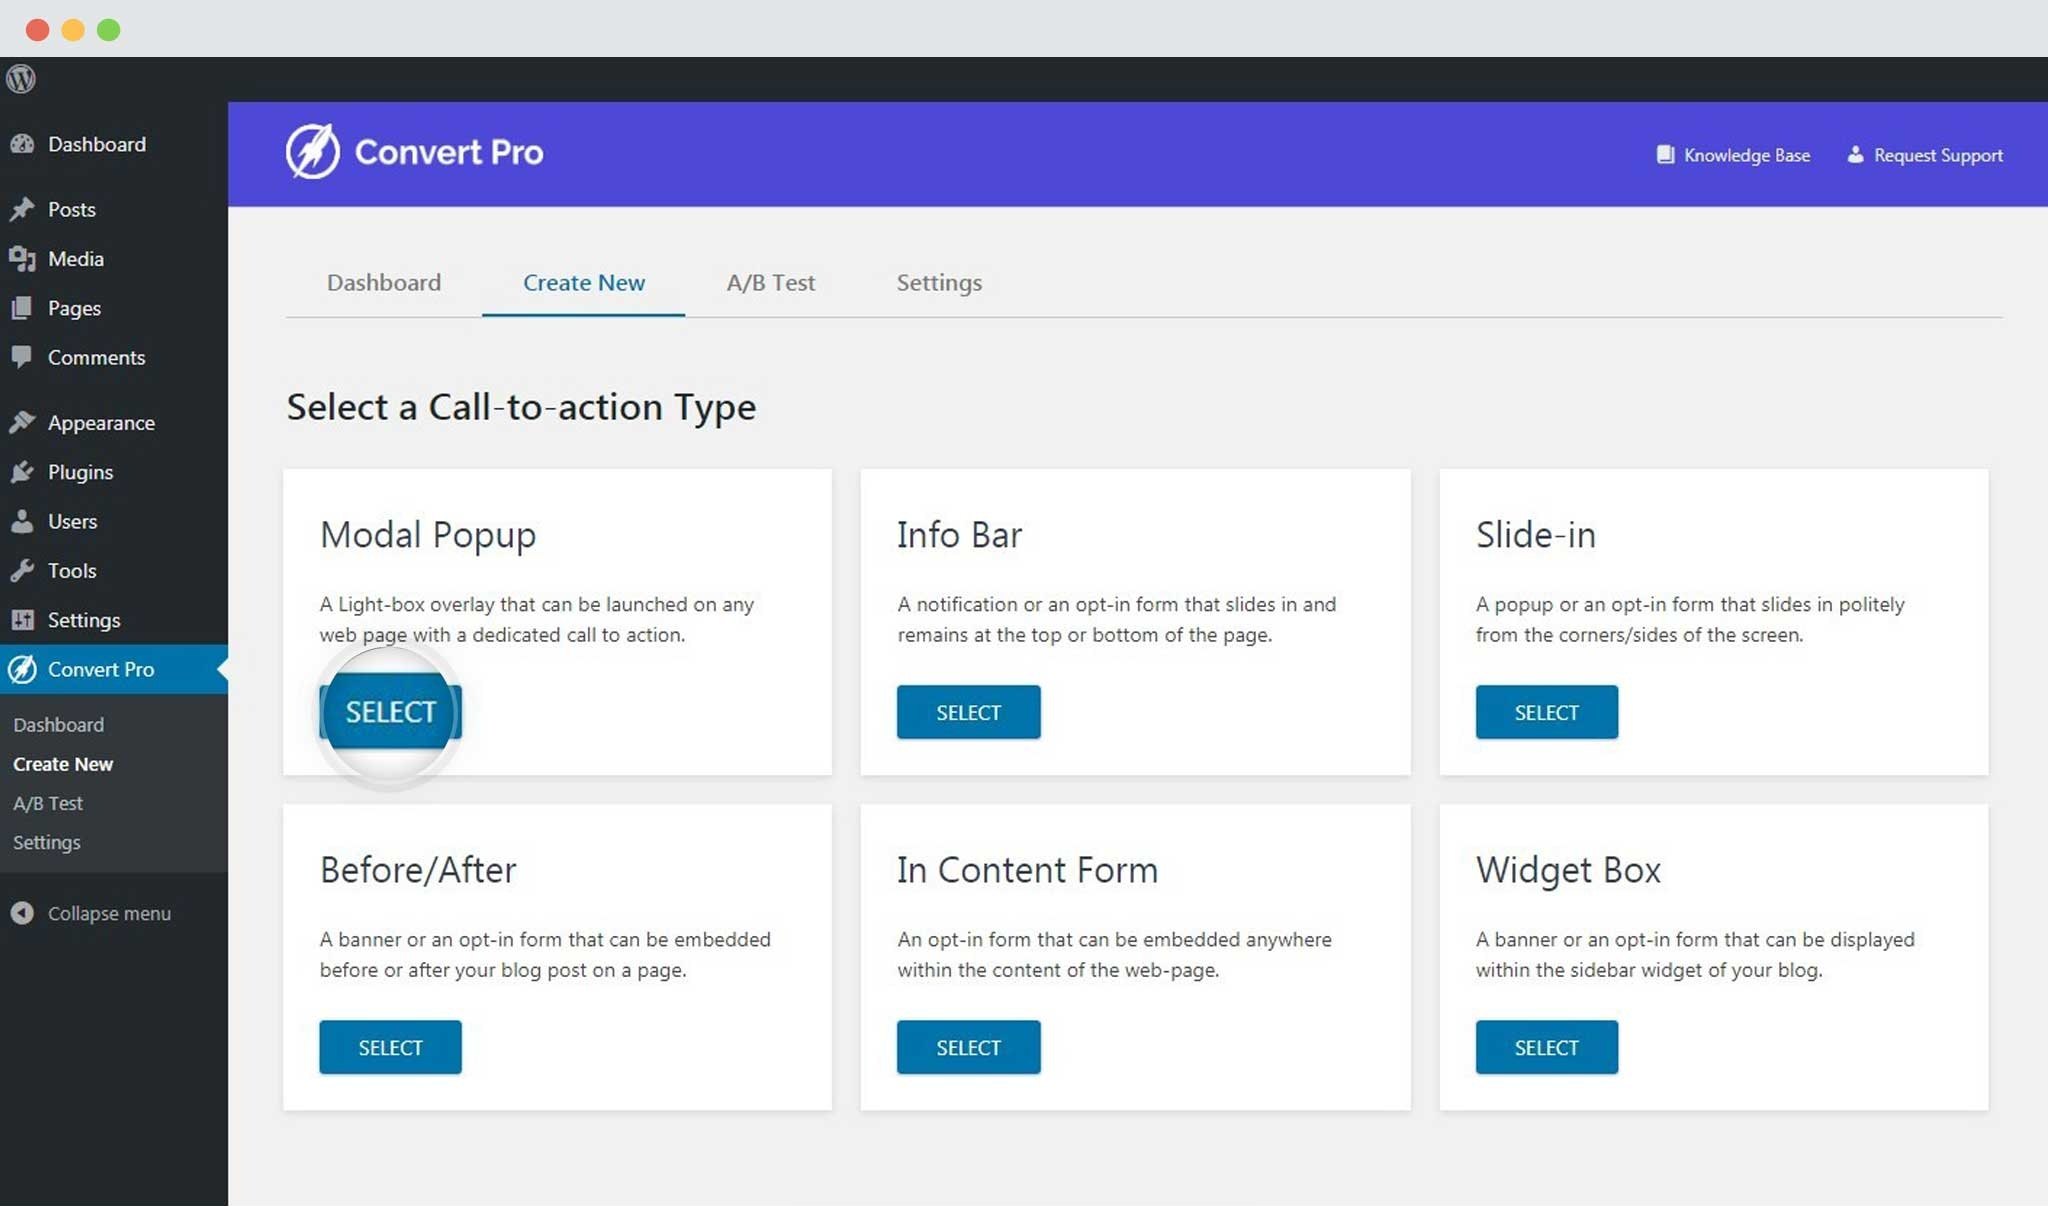Click the Convert Pro header logo
Image resolution: width=2048 pixels, height=1206 pixels.
414,152
